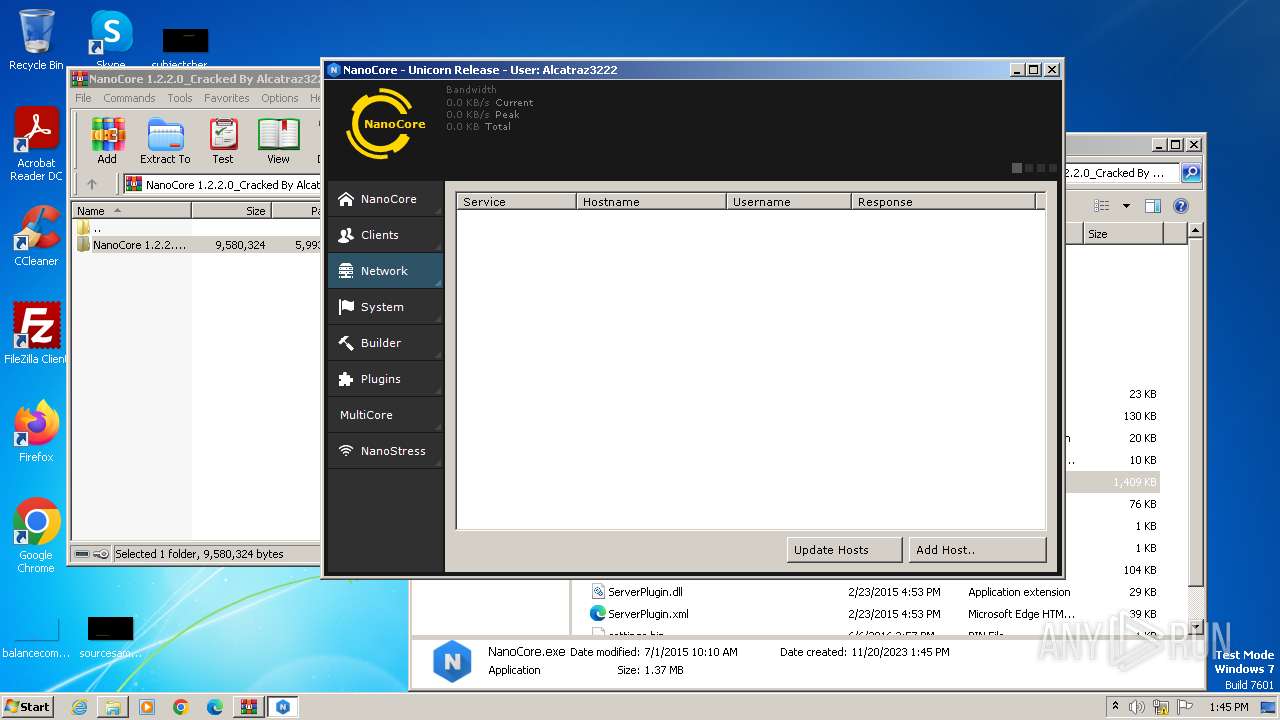Open WinRAR Tools menu
The width and height of the screenshot is (1280, 720).
180,98
